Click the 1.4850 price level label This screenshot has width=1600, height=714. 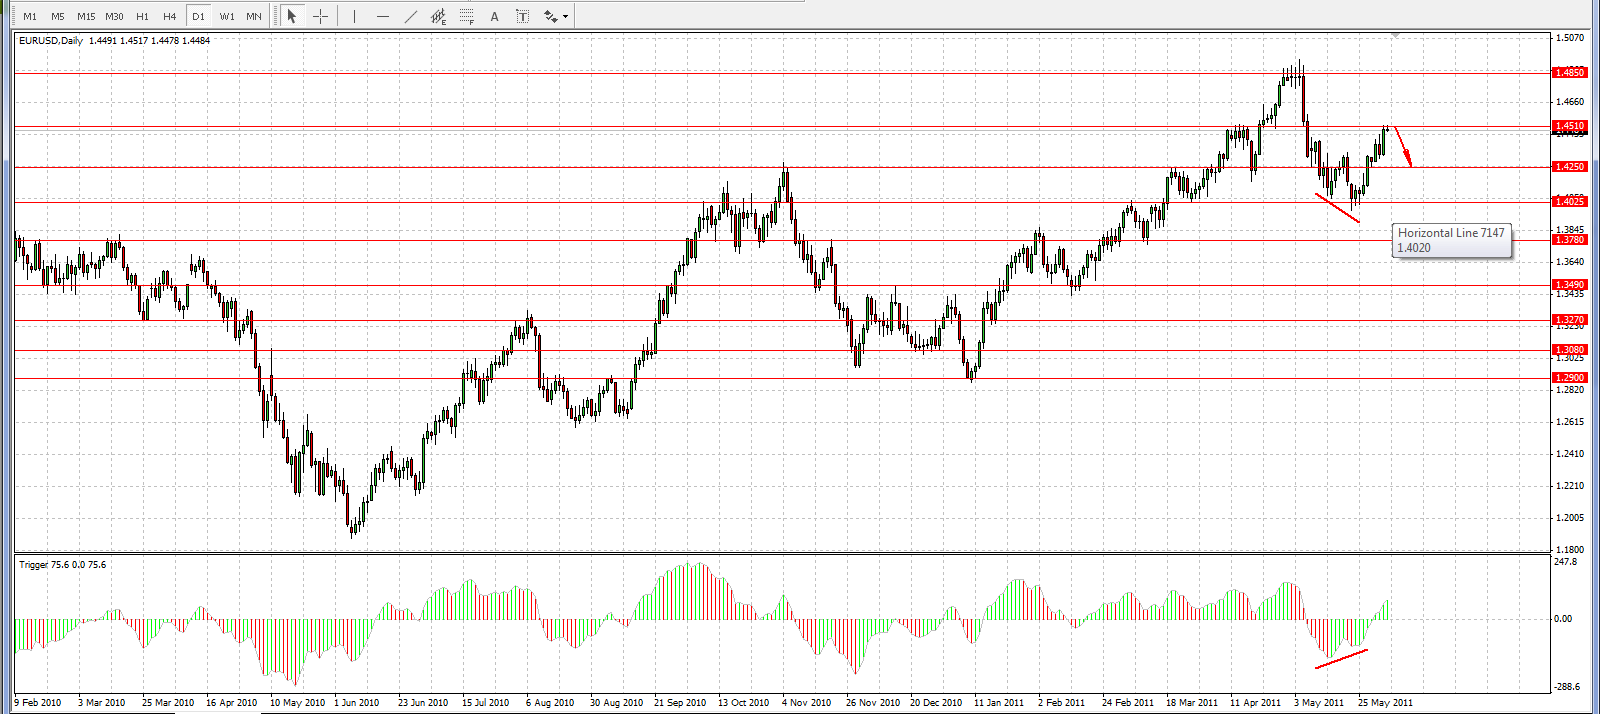point(1569,72)
